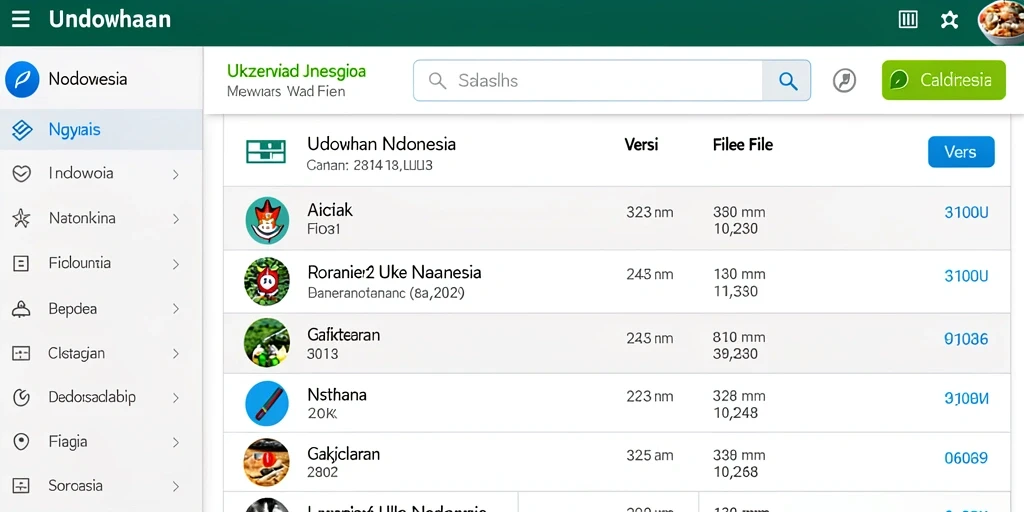The width and height of the screenshot is (1024, 512).
Task: Click the magnifier search button
Action: click(787, 81)
